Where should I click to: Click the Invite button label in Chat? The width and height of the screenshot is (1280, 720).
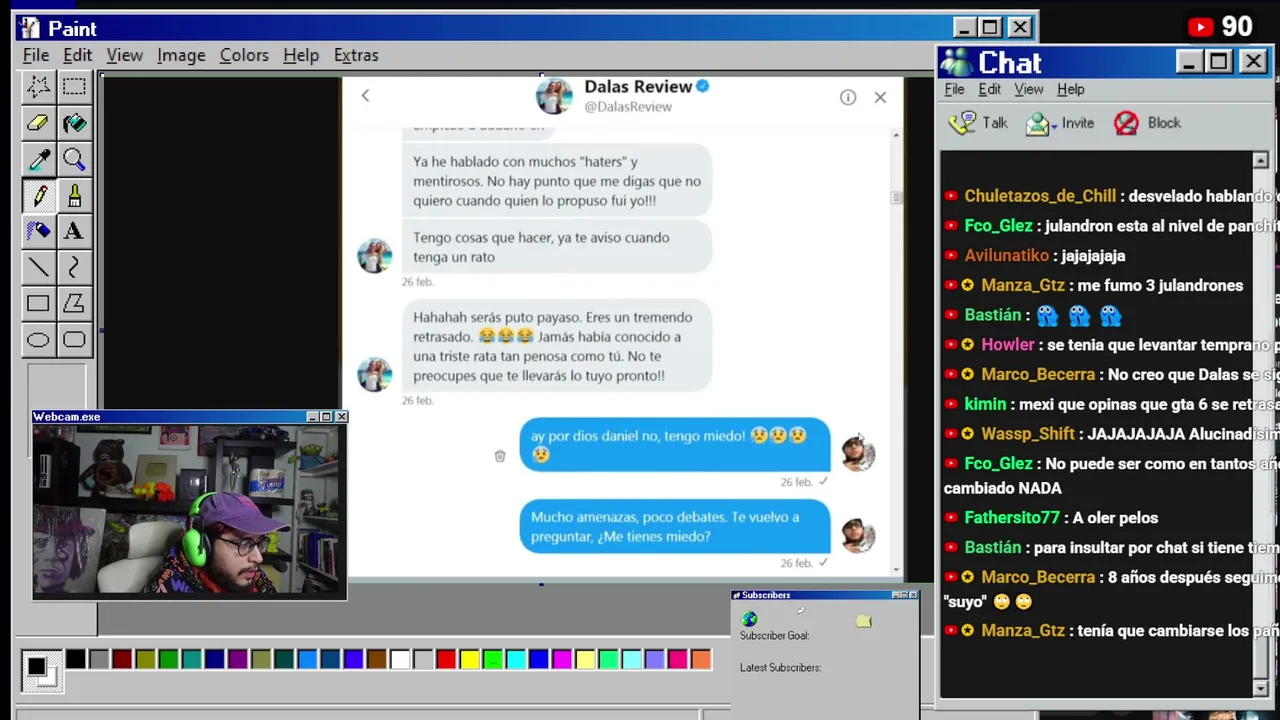coord(1078,123)
